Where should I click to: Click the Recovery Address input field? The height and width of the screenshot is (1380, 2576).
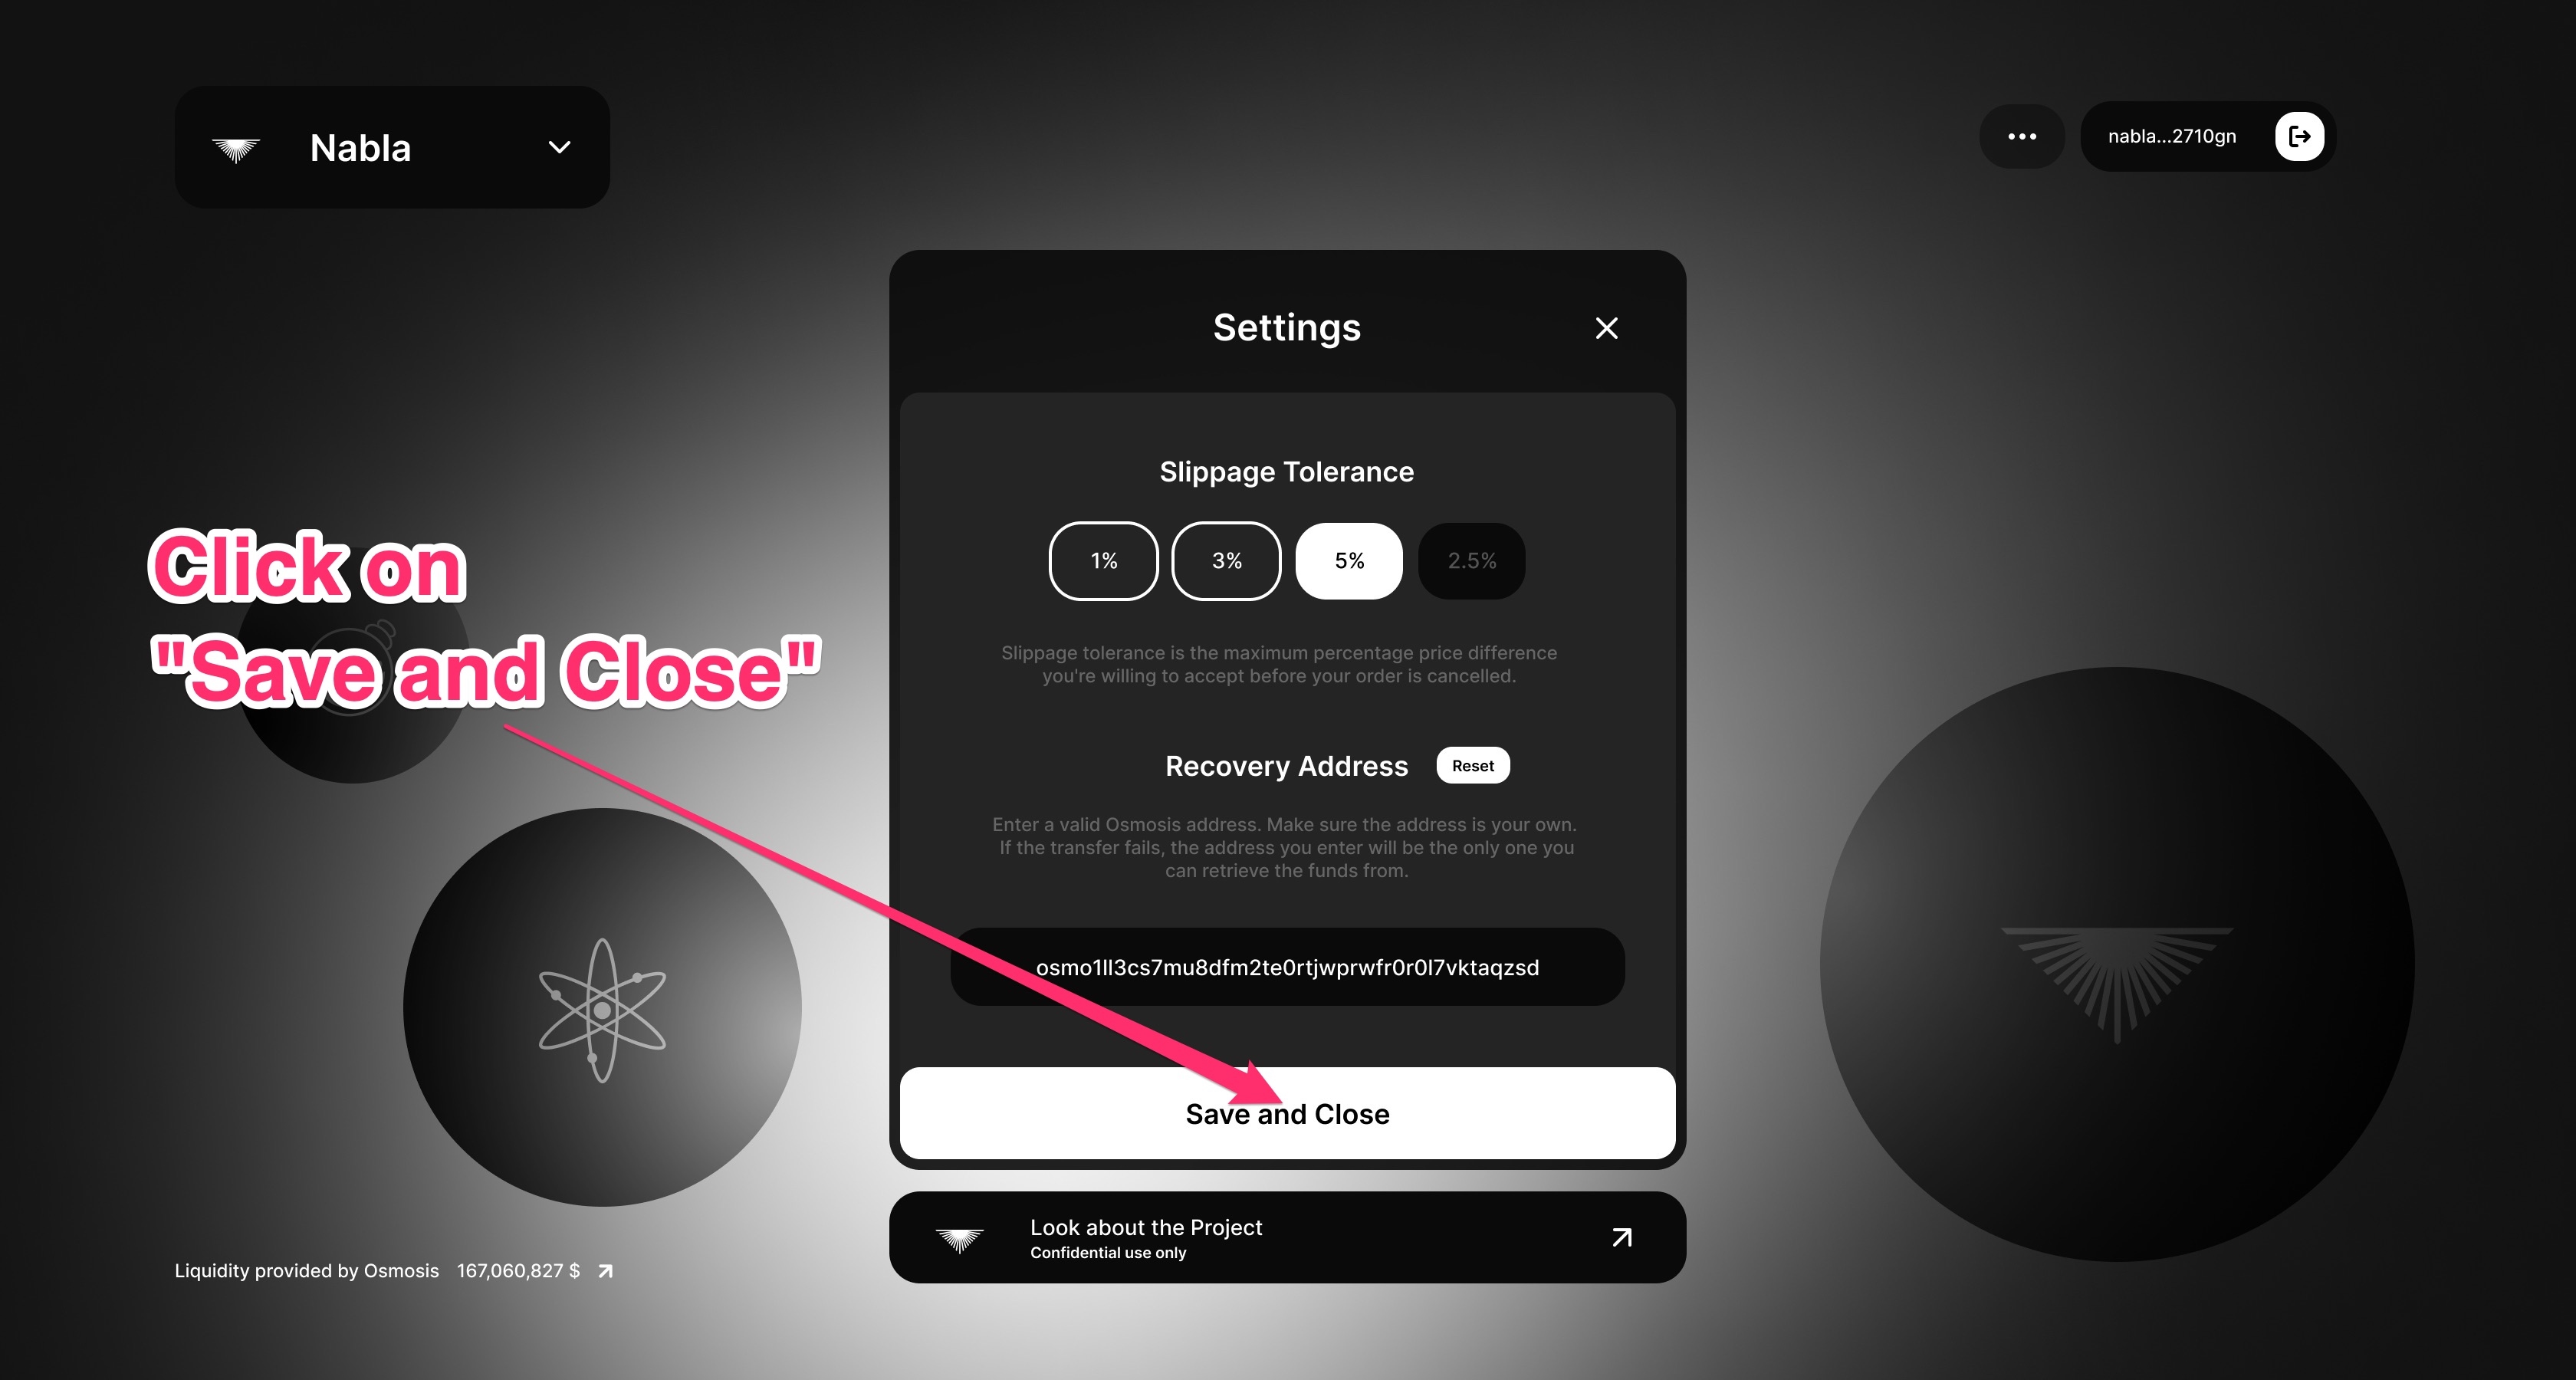click(1285, 968)
